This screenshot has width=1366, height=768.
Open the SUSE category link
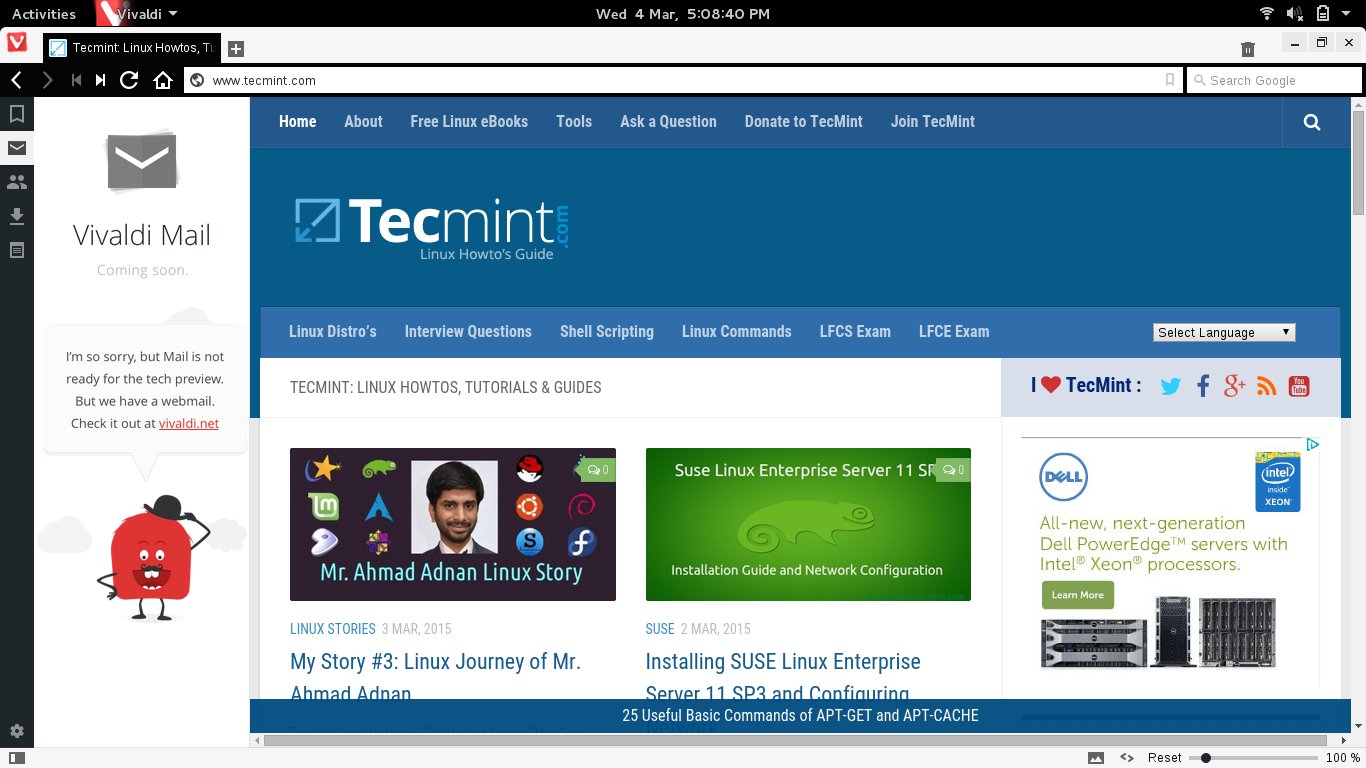pos(660,629)
